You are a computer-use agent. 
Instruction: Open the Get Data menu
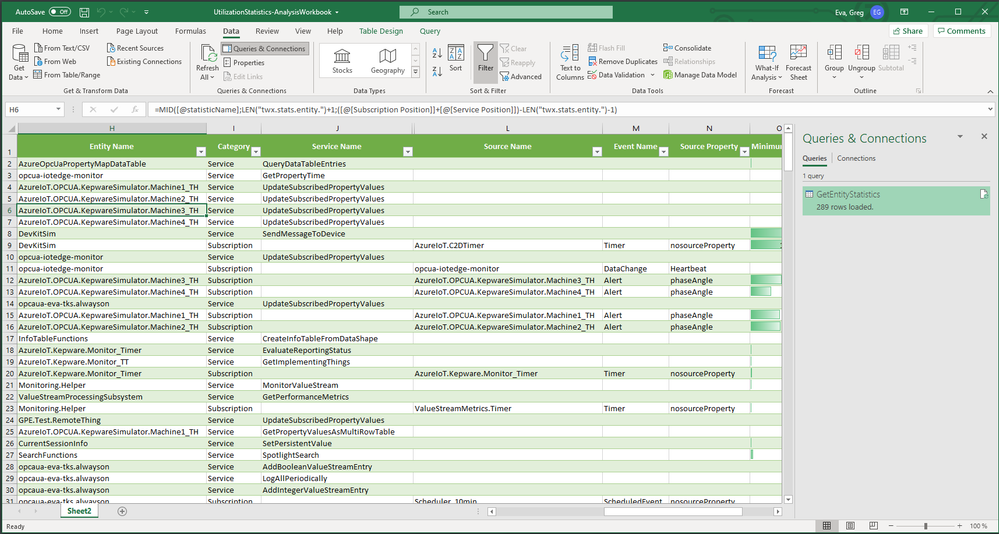click(x=19, y=63)
